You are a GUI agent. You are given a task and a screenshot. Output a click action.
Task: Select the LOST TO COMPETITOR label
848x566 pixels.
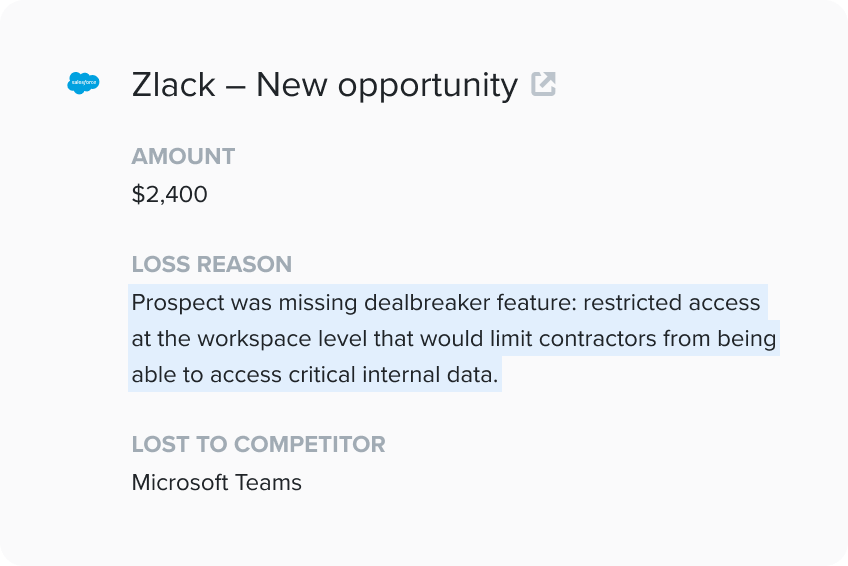click(259, 444)
